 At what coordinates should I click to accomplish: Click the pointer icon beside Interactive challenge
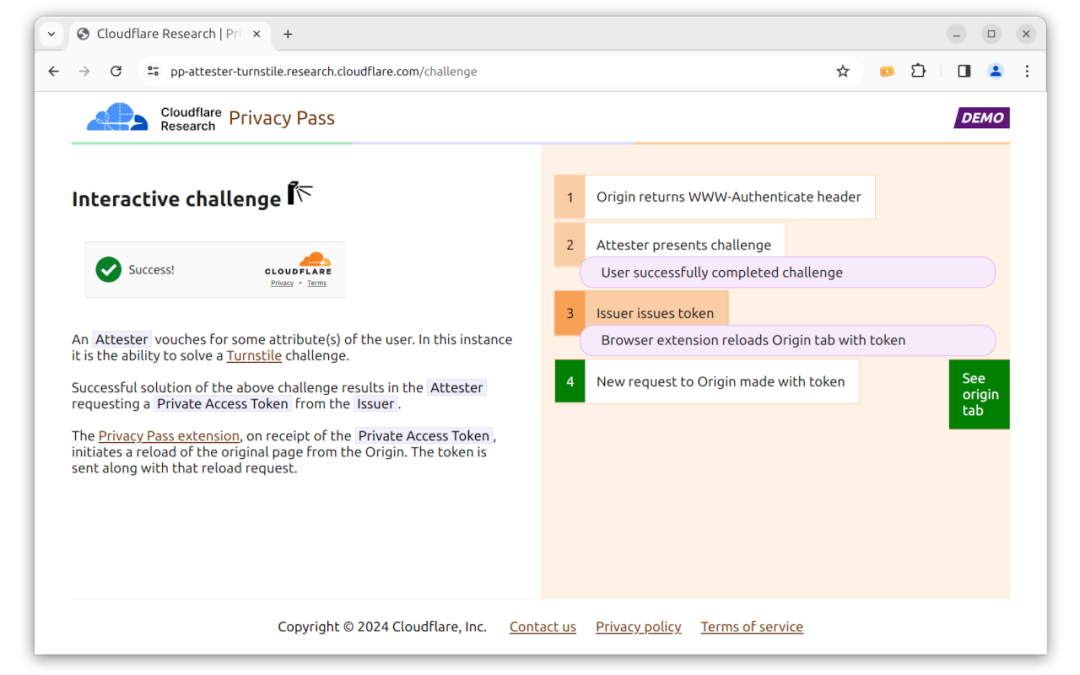tap(300, 193)
